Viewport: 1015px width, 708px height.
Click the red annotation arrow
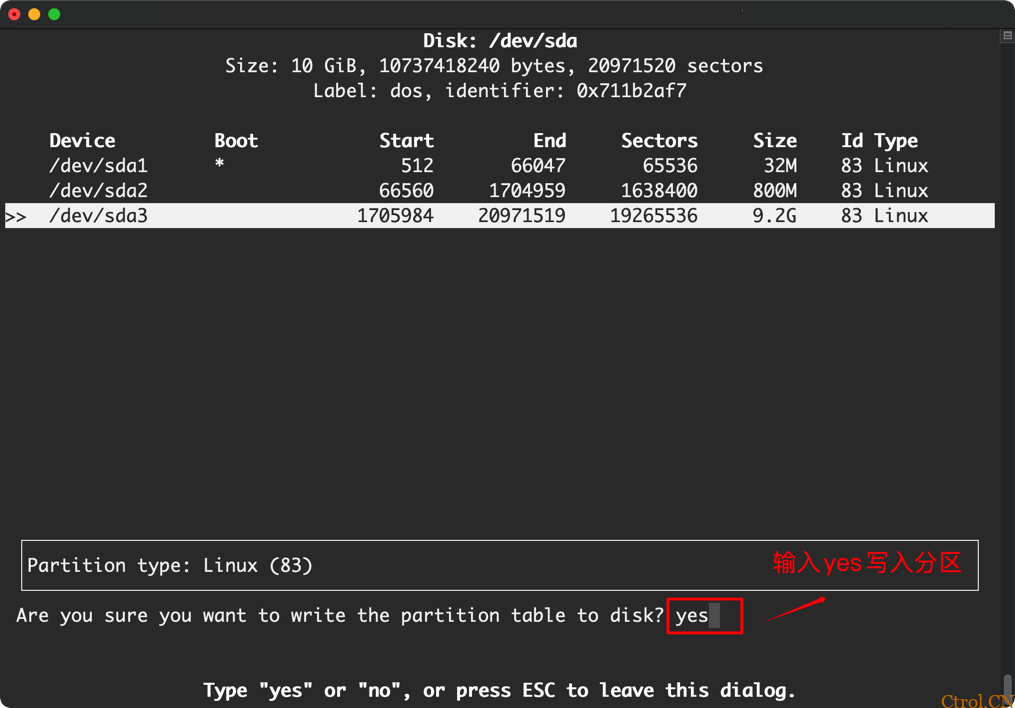(x=796, y=609)
